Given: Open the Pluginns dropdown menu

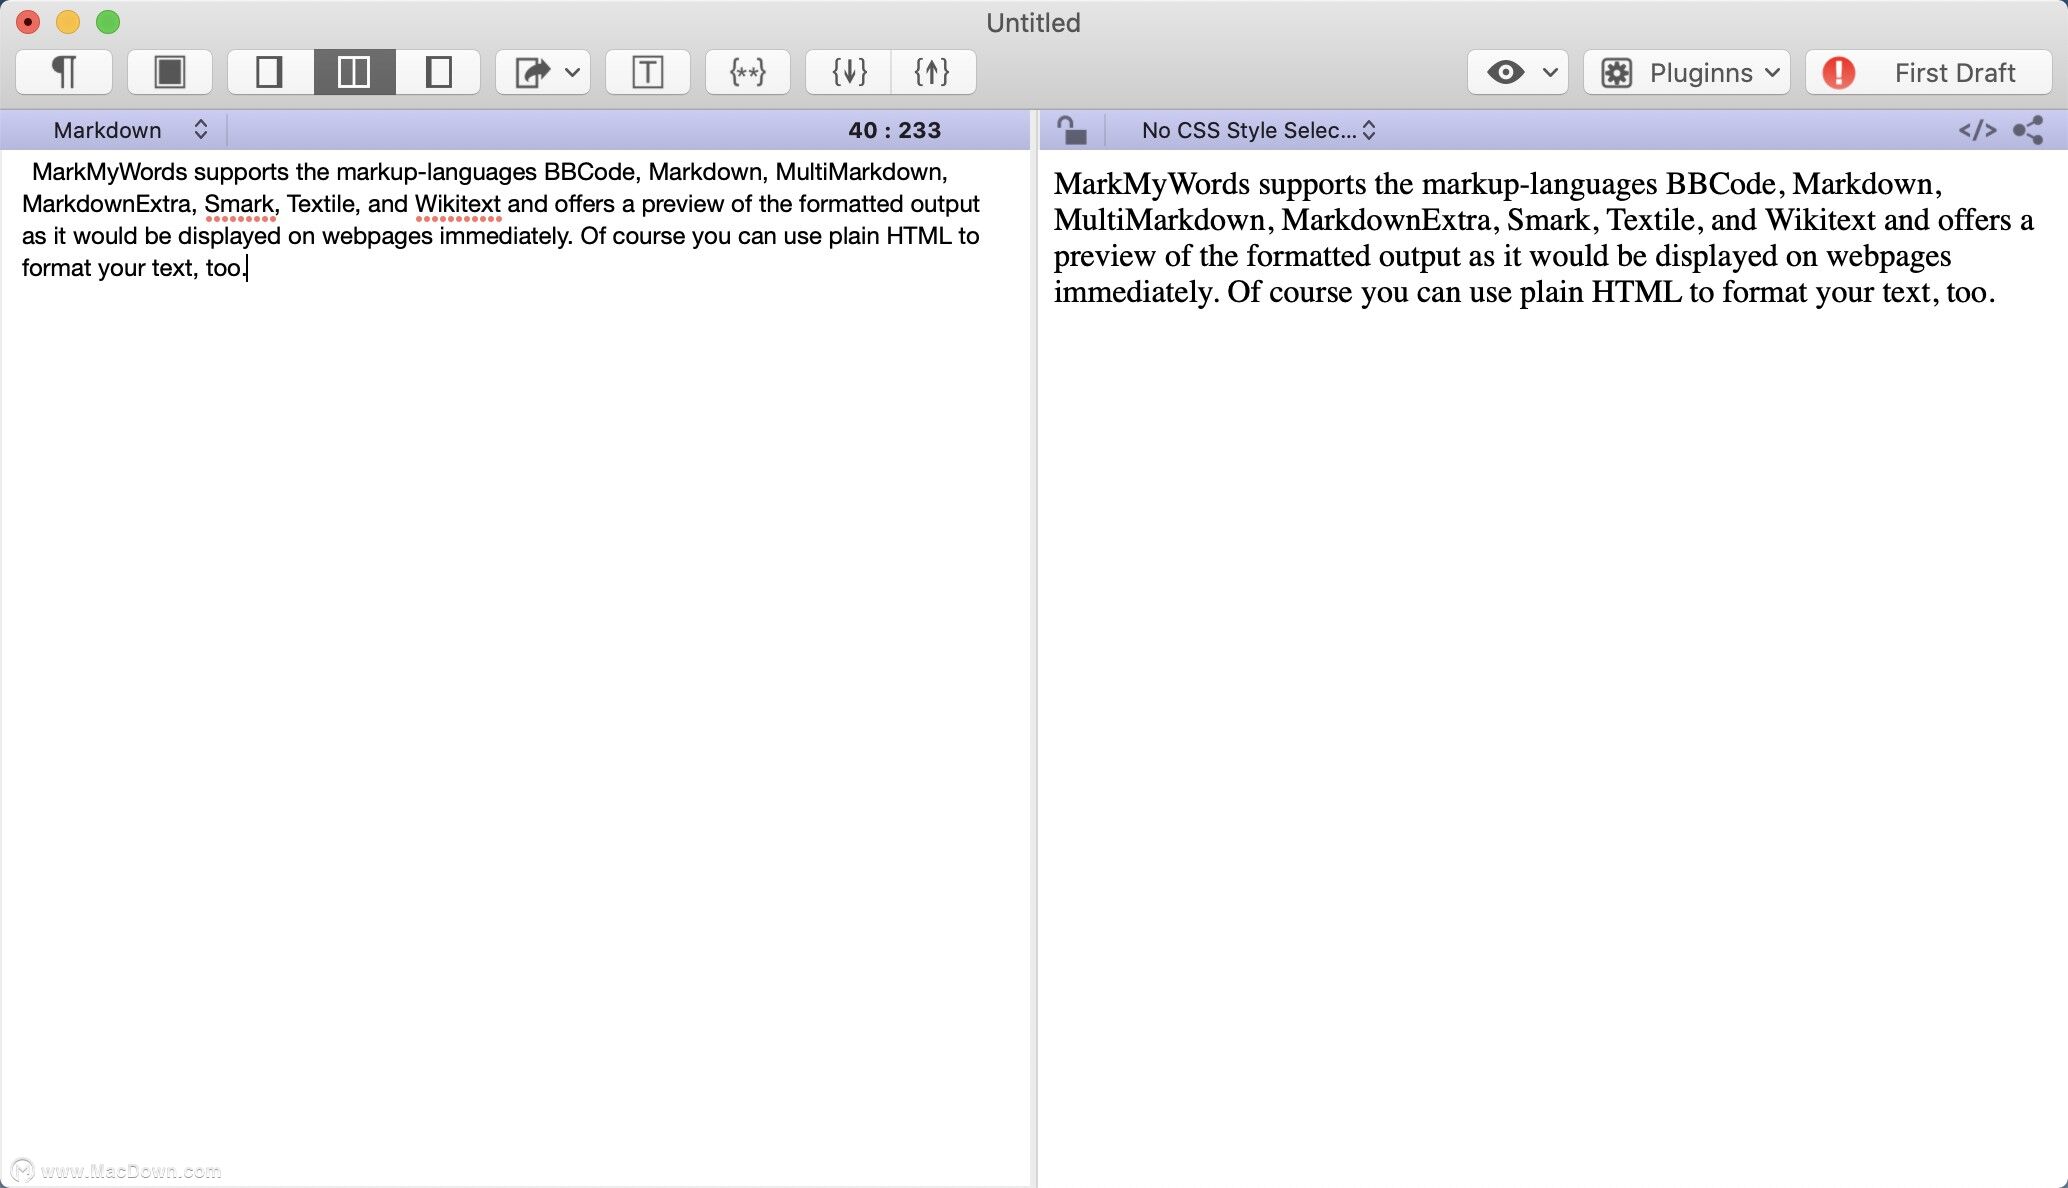Looking at the screenshot, I should (1687, 72).
